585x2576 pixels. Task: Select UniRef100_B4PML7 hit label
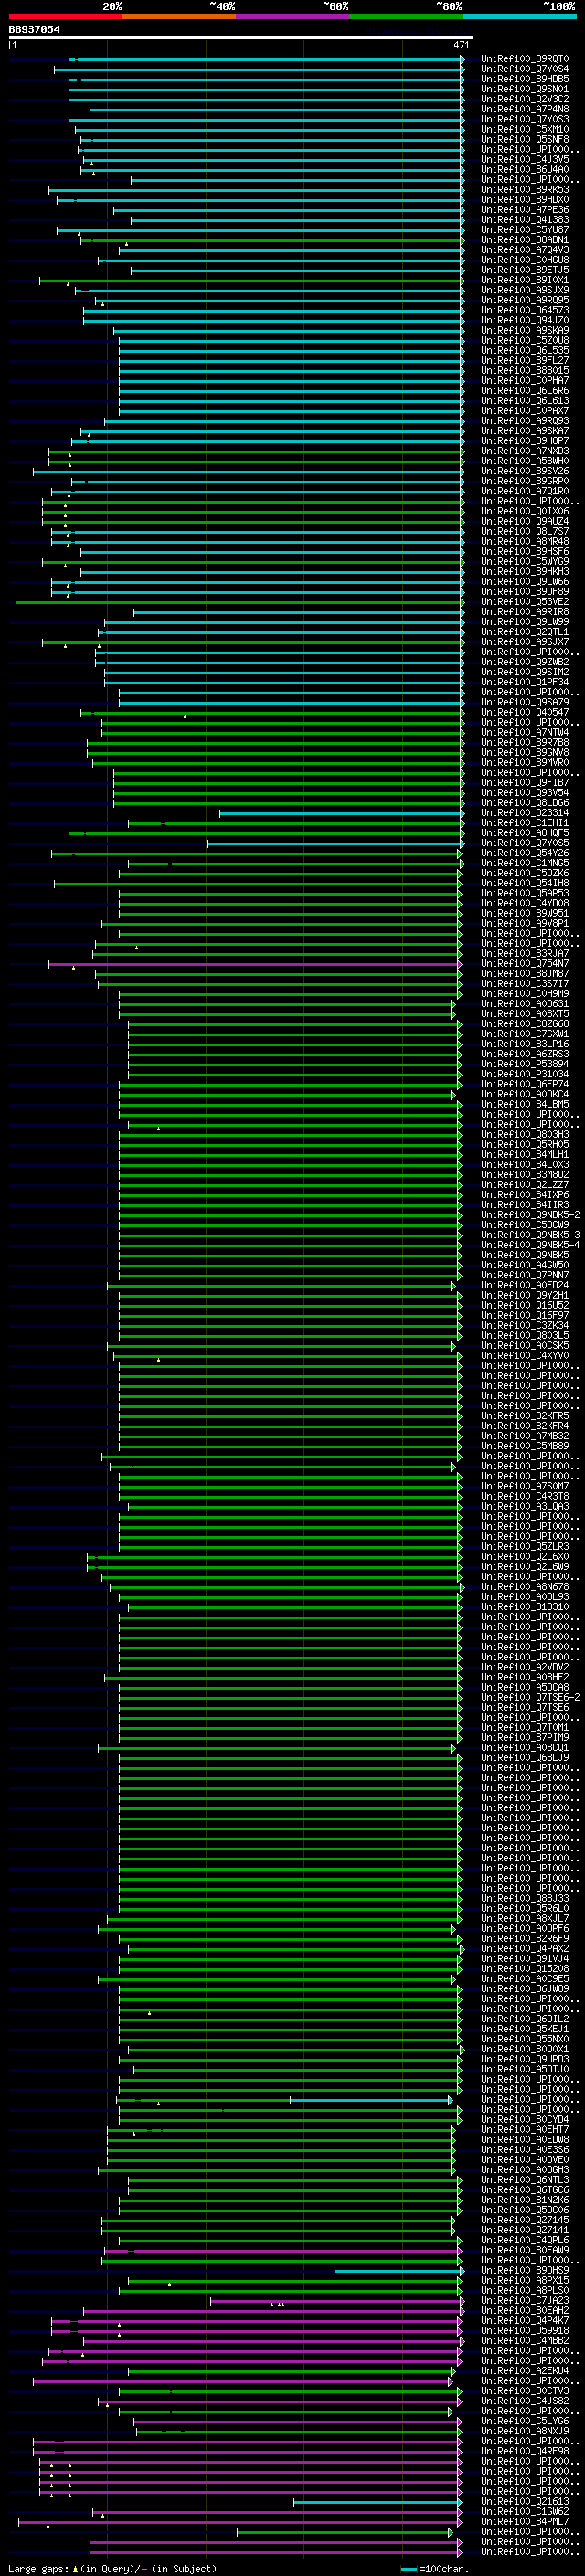pyautogui.click(x=524, y=2521)
